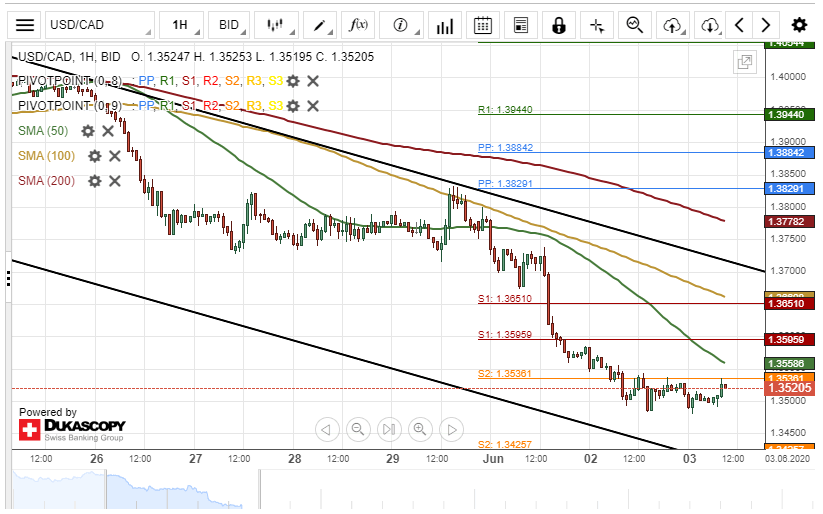This screenshot has width=823, height=514.
Task: Click the detach chart popout icon
Action: tap(745, 62)
